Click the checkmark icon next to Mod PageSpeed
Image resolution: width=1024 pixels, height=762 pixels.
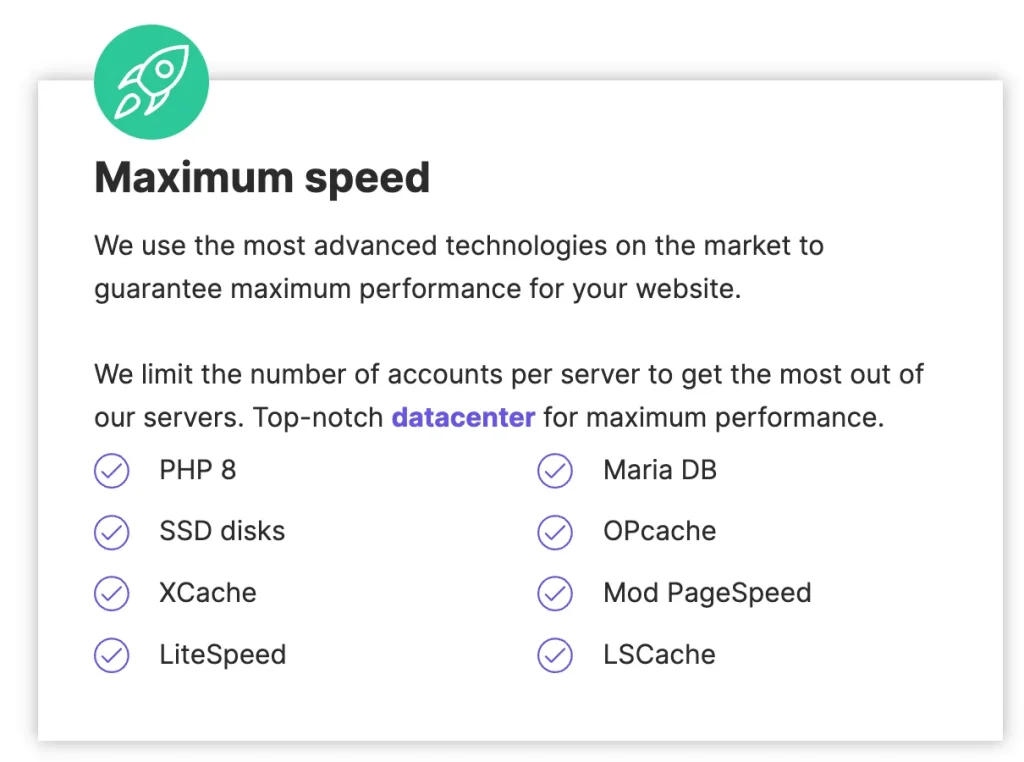(x=555, y=594)
